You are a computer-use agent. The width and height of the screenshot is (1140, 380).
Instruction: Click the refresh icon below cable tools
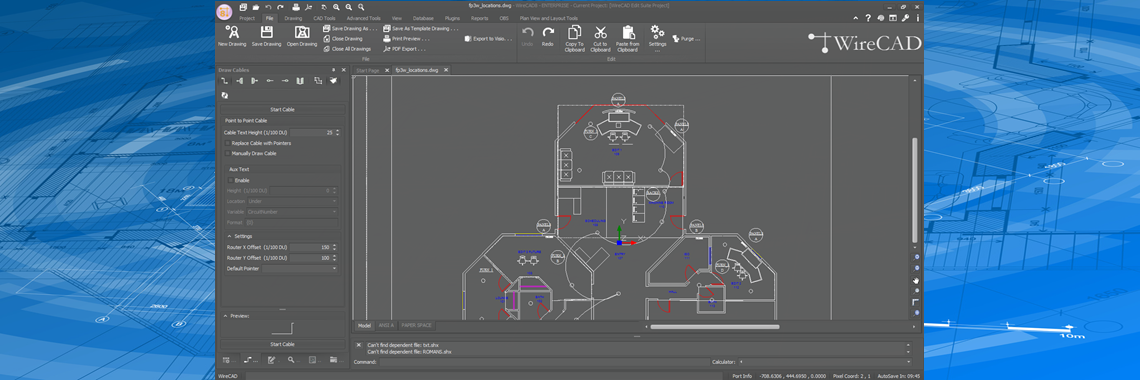225,95
